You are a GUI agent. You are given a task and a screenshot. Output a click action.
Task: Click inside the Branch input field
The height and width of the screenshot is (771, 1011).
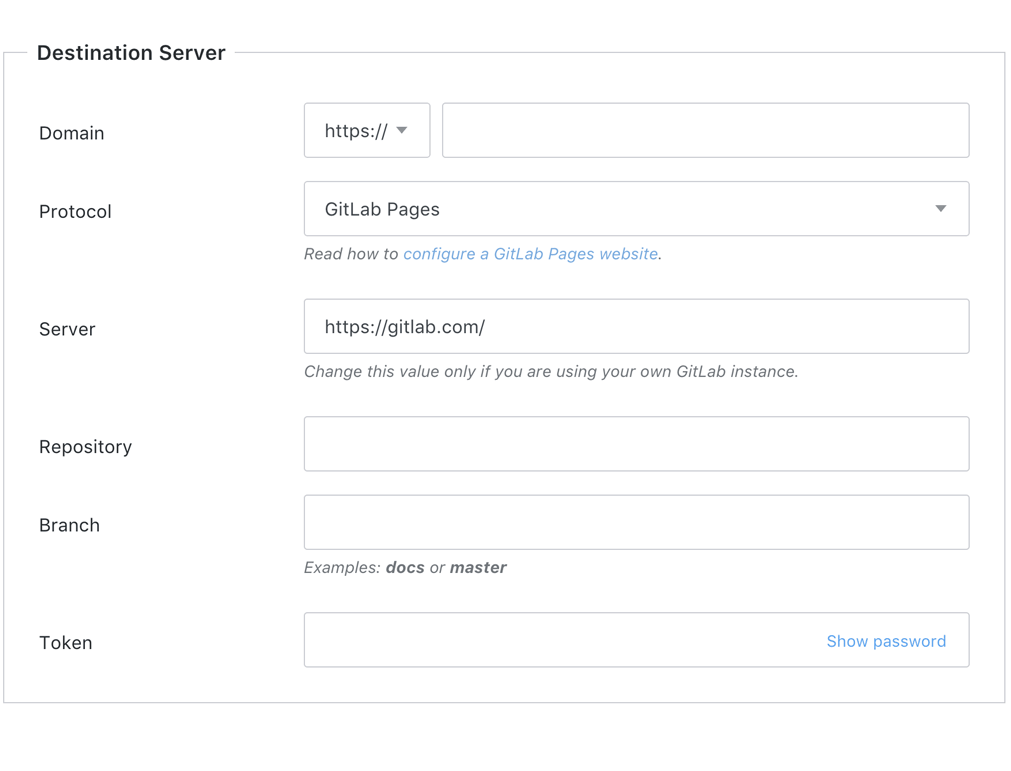click(x=636, y=522)
